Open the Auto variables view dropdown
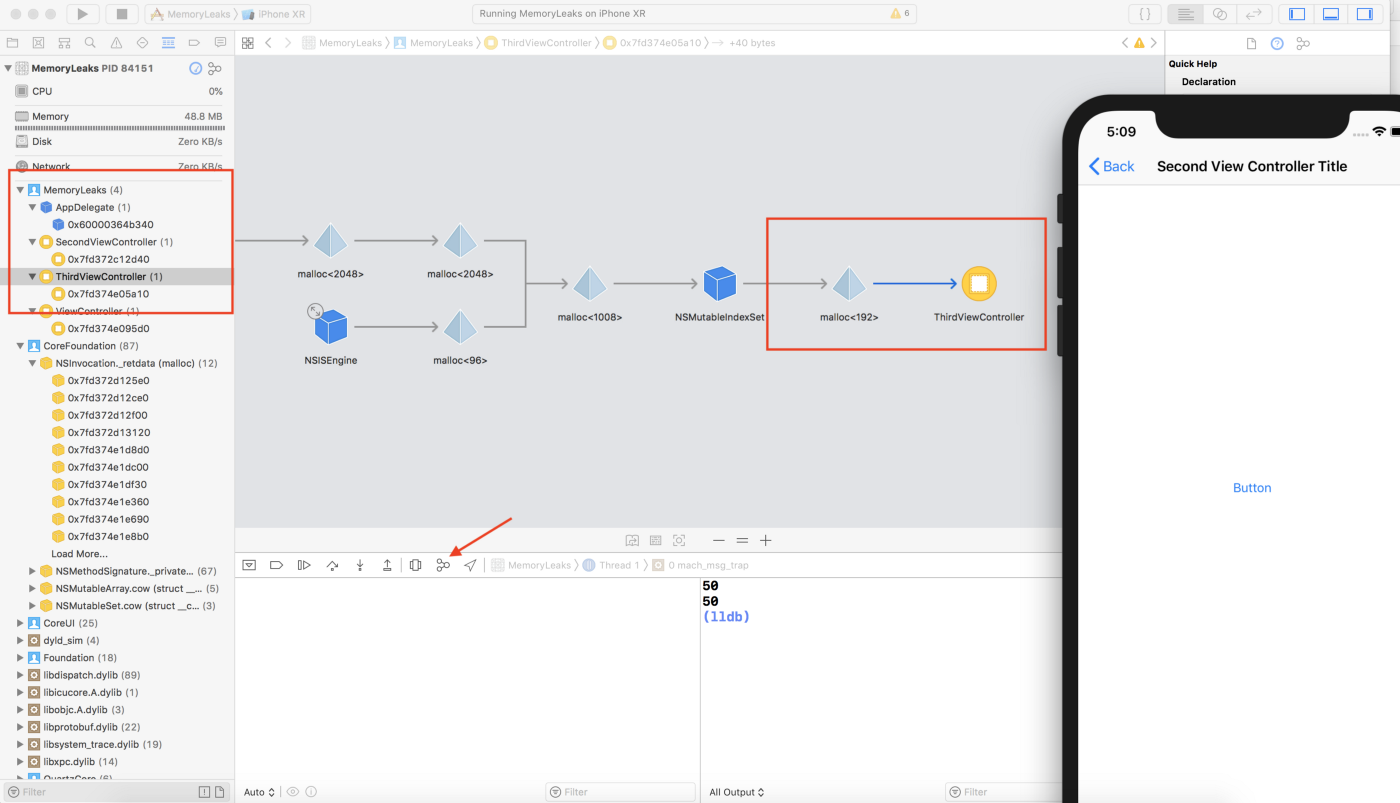The width and height of the screenshot is (1400, 803). click(259, 792)
